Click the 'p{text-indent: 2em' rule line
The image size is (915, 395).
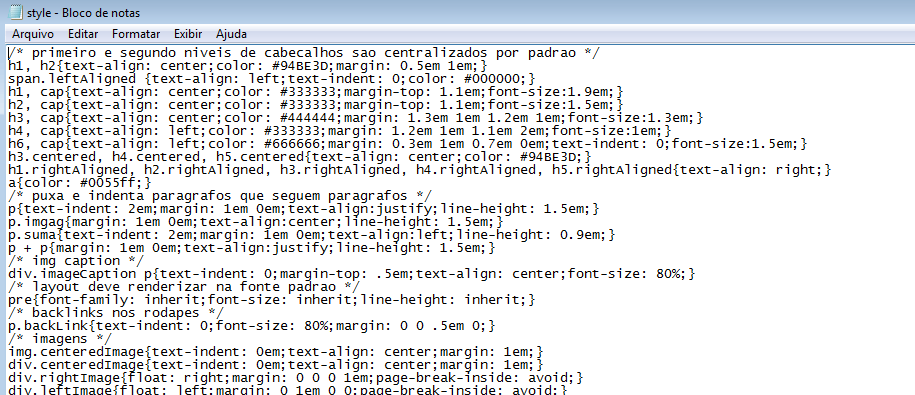click(304, 209)
